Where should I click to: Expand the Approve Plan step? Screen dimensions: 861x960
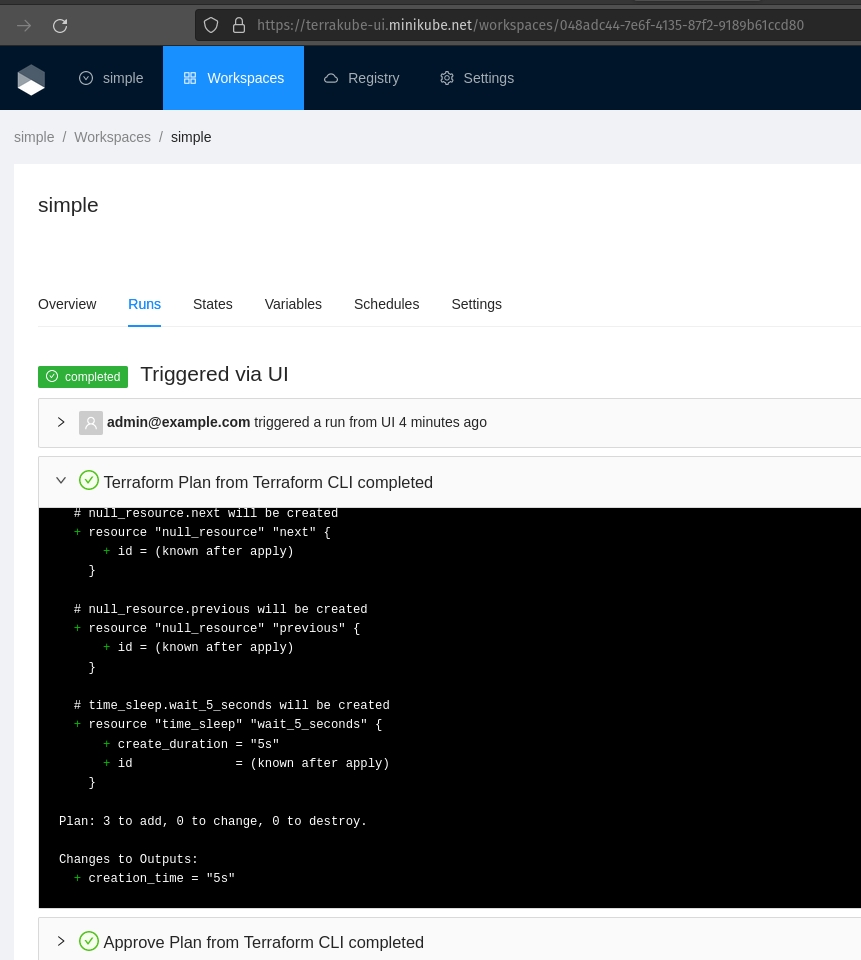(61, 941)
